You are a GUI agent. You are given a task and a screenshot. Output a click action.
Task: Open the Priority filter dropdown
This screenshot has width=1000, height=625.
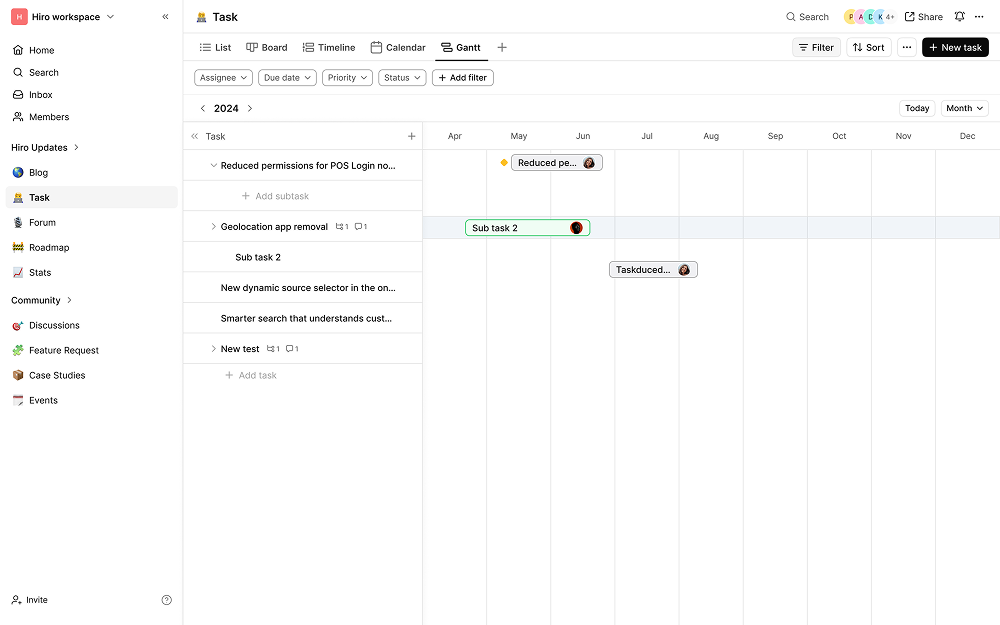click(x=347, y=78)
